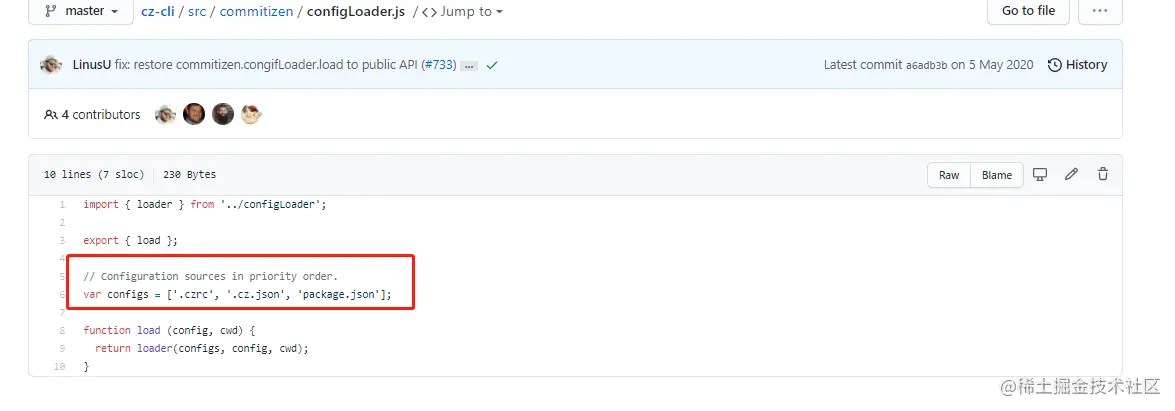Image resolution: width=1175 pixels, height=411 pixels.
Task: Open the src folder breadcrumb
Action: [197, 11]
